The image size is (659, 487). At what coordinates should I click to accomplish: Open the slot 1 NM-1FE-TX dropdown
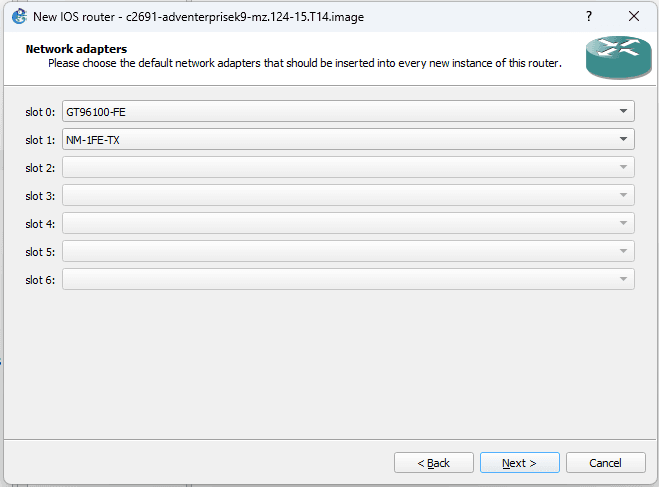click(x=348, y=140)
